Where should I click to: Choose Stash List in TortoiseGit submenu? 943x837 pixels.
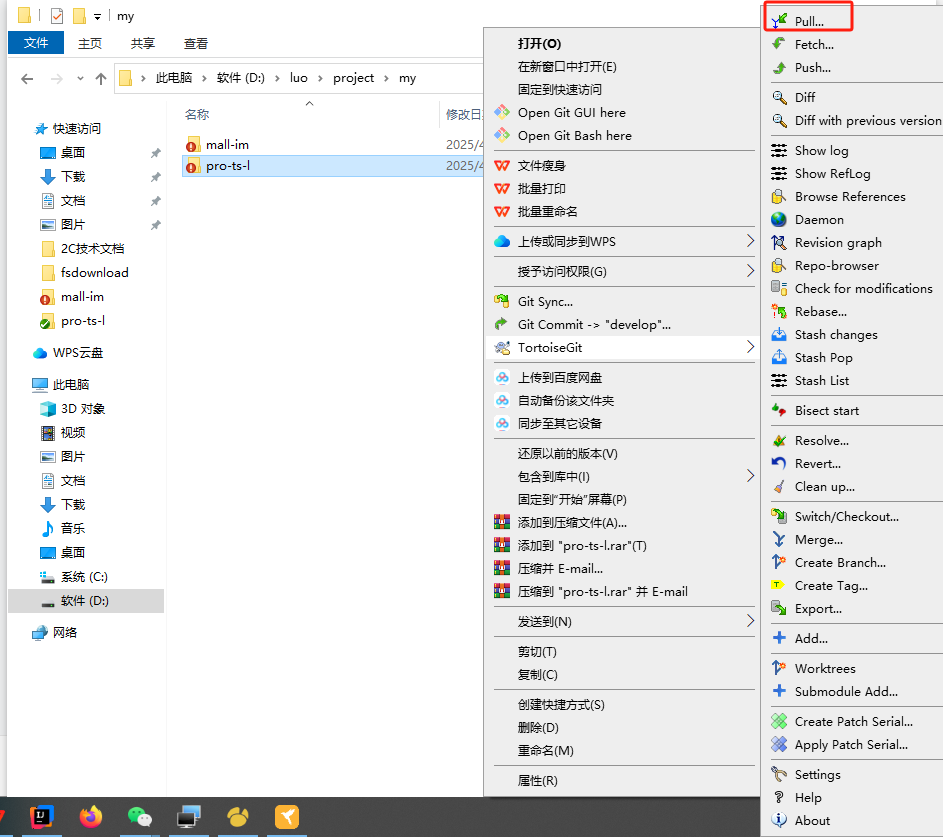[x=822, y=381]
